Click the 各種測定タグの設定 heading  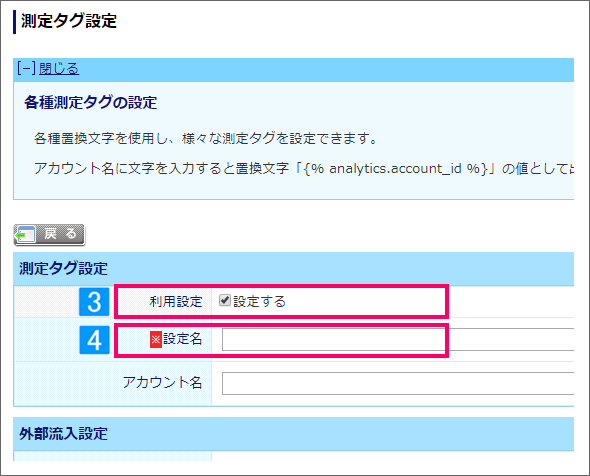91,102
